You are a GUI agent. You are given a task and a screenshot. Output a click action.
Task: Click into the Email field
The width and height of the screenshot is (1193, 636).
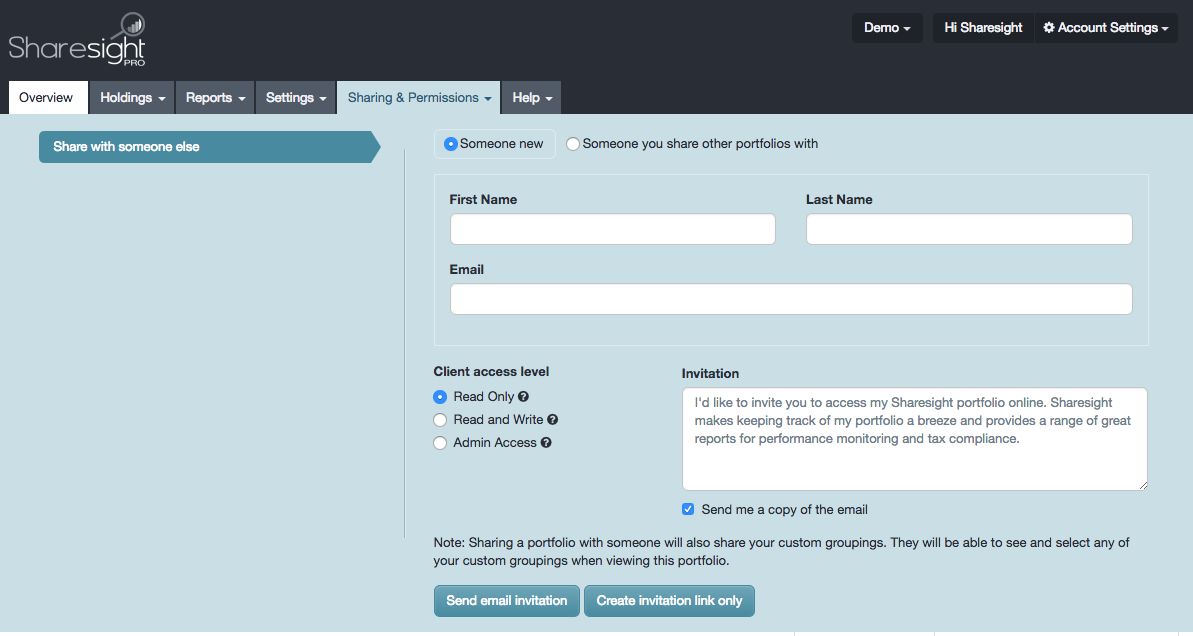click(x=791, y=299)
